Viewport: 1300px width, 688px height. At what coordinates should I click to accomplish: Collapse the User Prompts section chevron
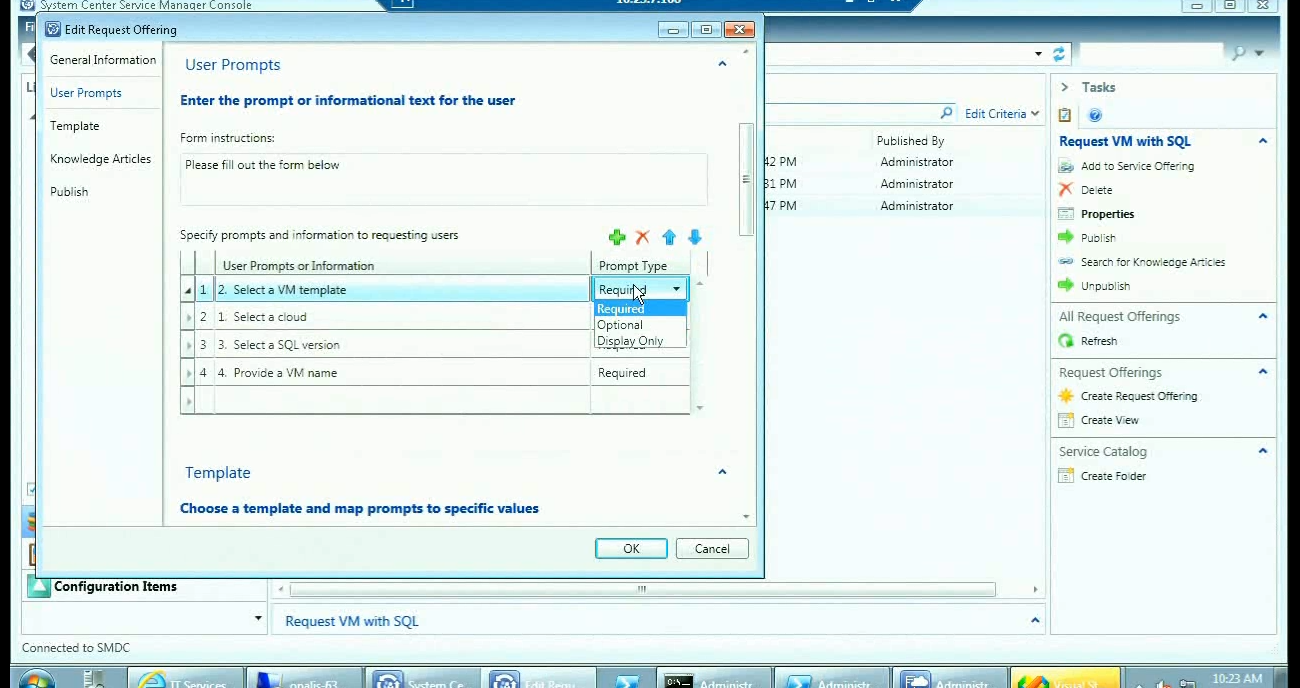coord(722,64)
